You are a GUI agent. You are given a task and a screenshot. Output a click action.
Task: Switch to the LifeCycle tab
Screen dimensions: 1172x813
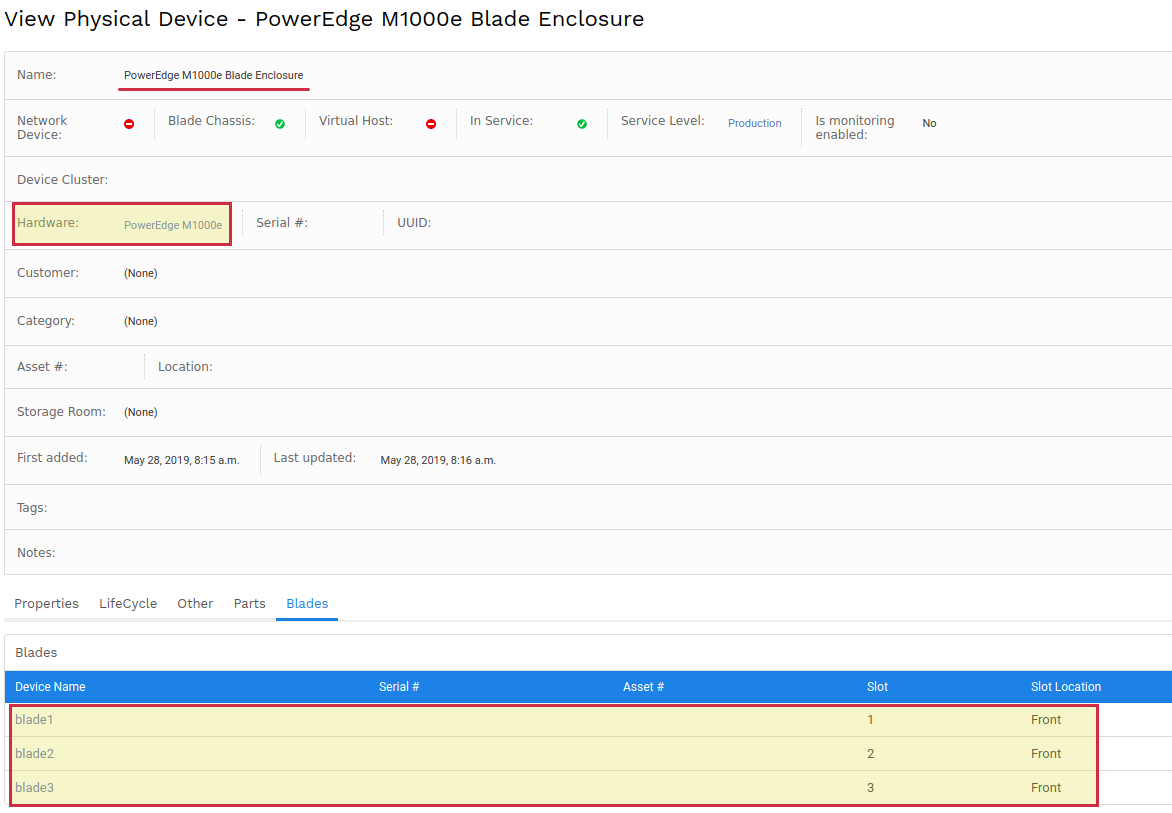click(128, 603)
